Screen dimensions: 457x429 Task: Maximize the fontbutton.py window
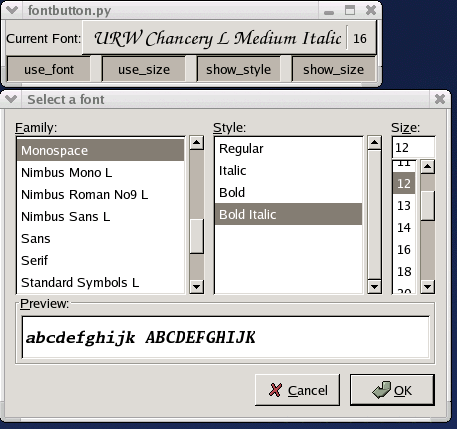pyautogui.click(x=350, y=10)
